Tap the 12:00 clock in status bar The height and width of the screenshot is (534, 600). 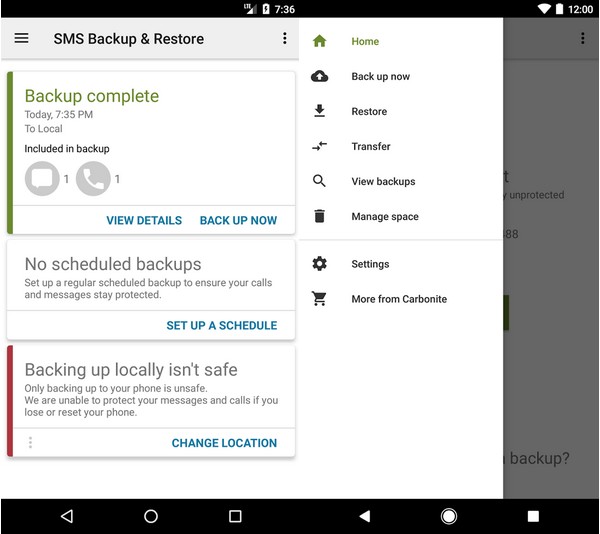point(580,9)
